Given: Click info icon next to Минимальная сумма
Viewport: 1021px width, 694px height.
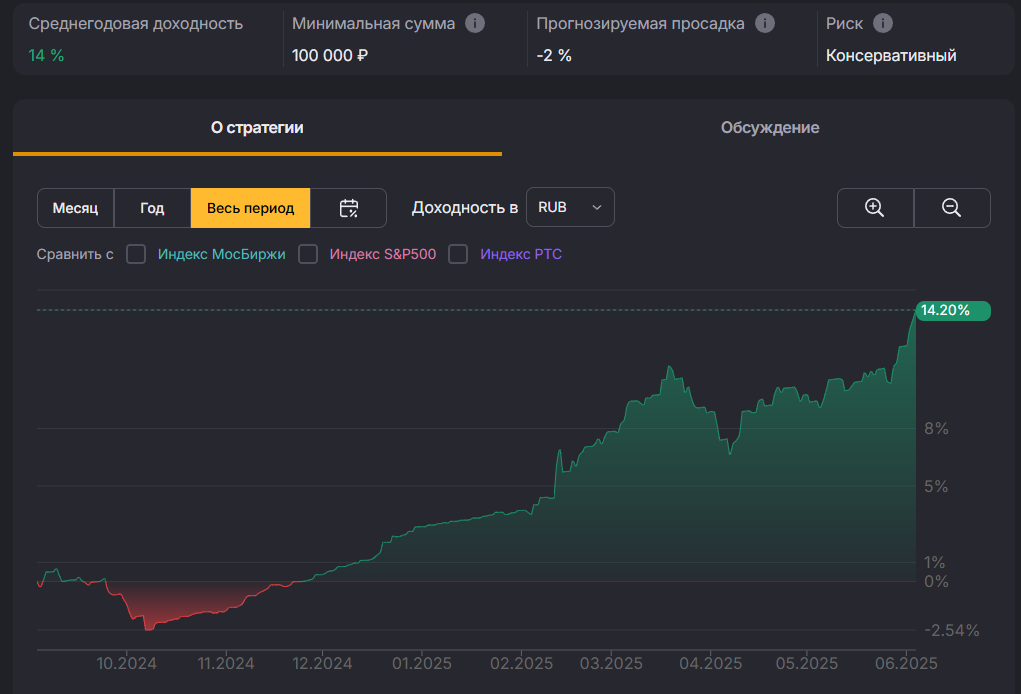Looking at the screenshot, I should point(475,23).
